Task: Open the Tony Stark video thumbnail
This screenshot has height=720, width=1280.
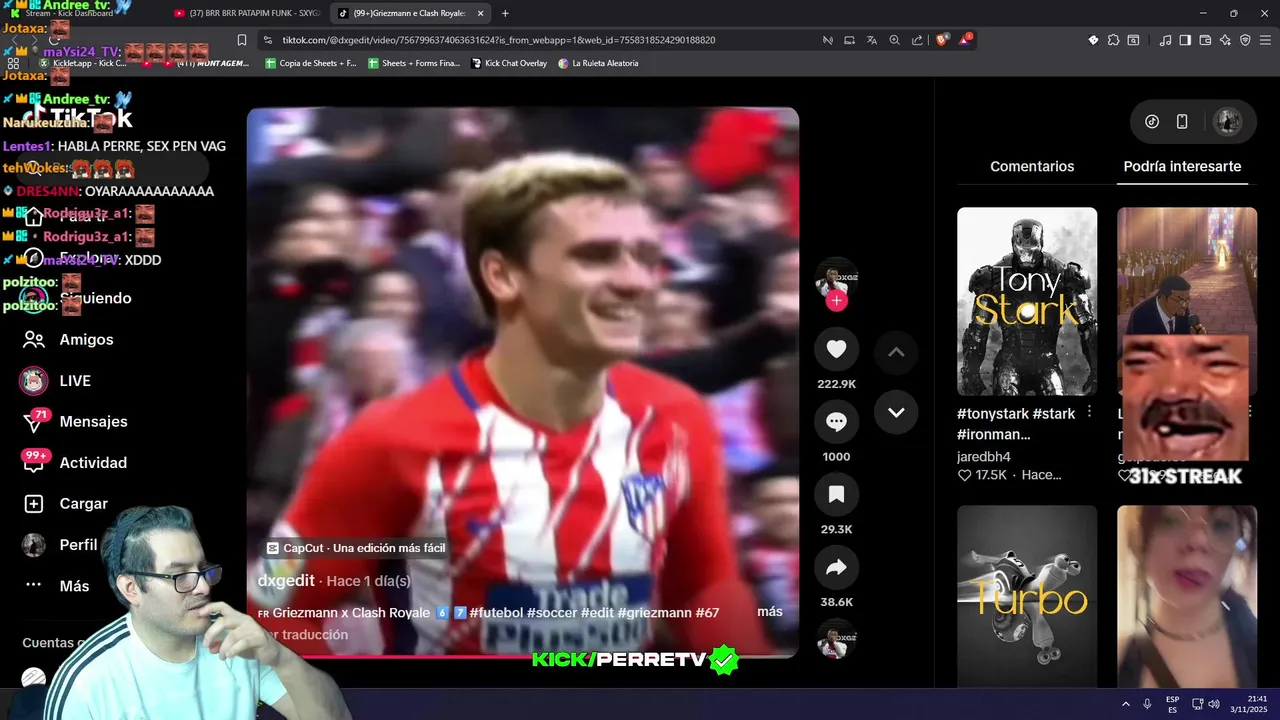Action: point(1027,301)
